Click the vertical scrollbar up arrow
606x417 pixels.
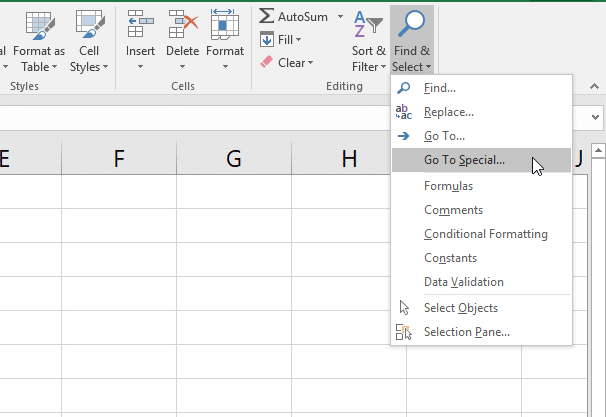click(598, 150)
